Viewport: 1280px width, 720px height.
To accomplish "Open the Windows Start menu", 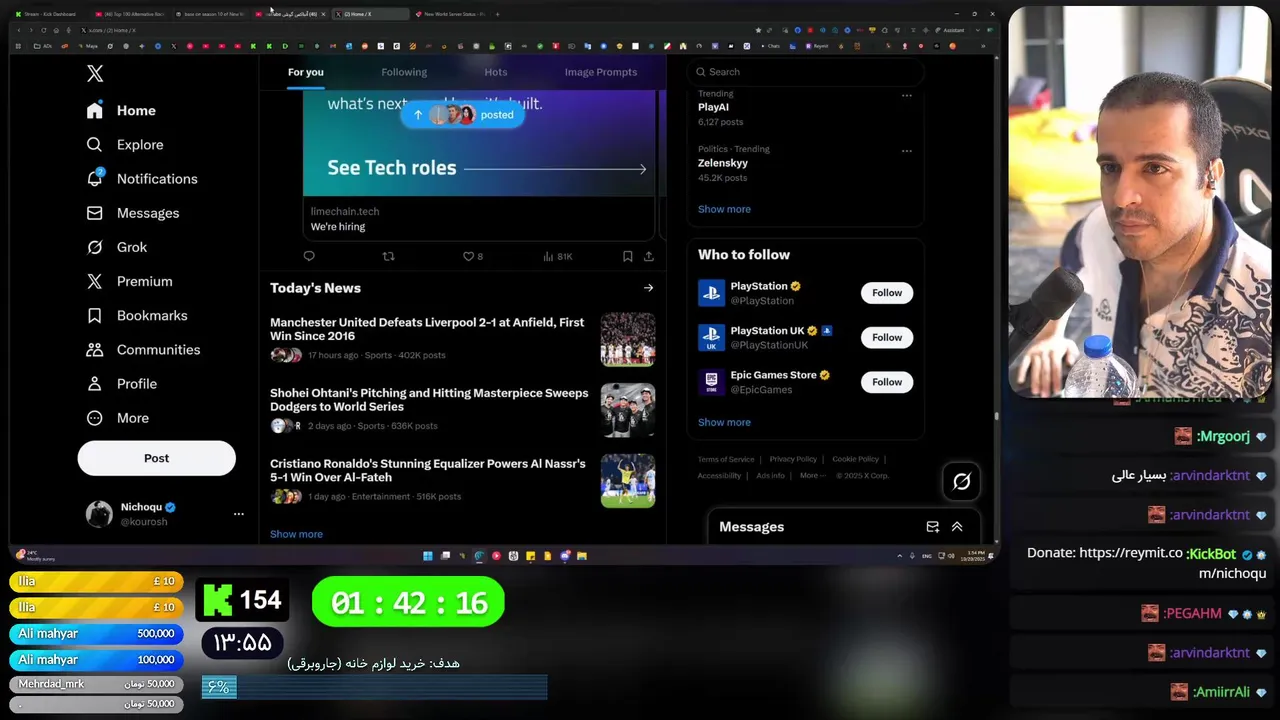I will click(x=428, y=556).
